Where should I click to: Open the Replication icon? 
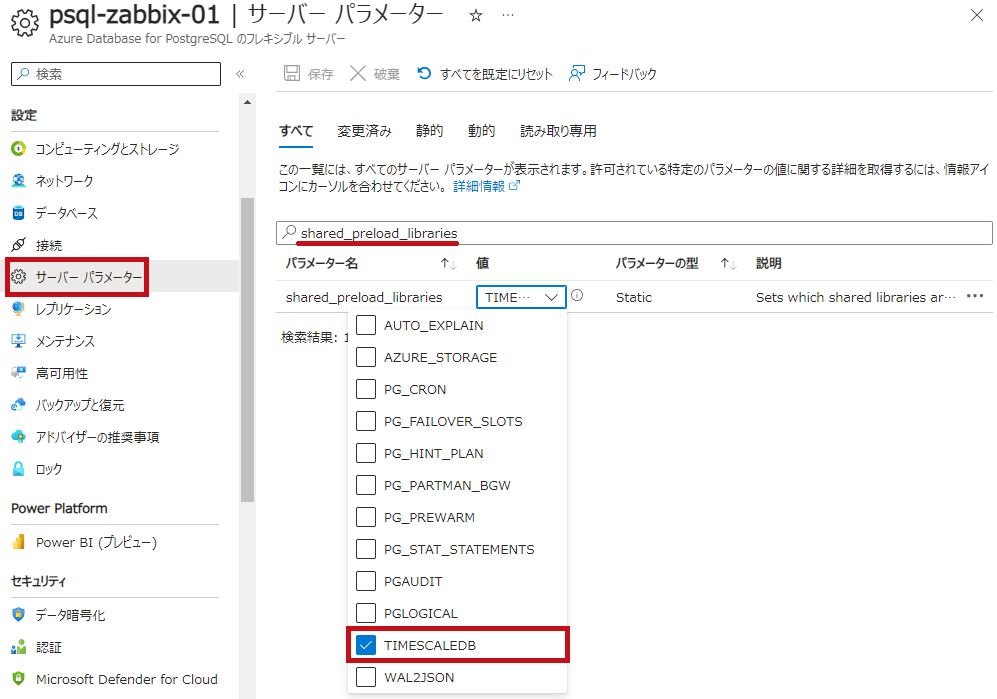(18, 309)
